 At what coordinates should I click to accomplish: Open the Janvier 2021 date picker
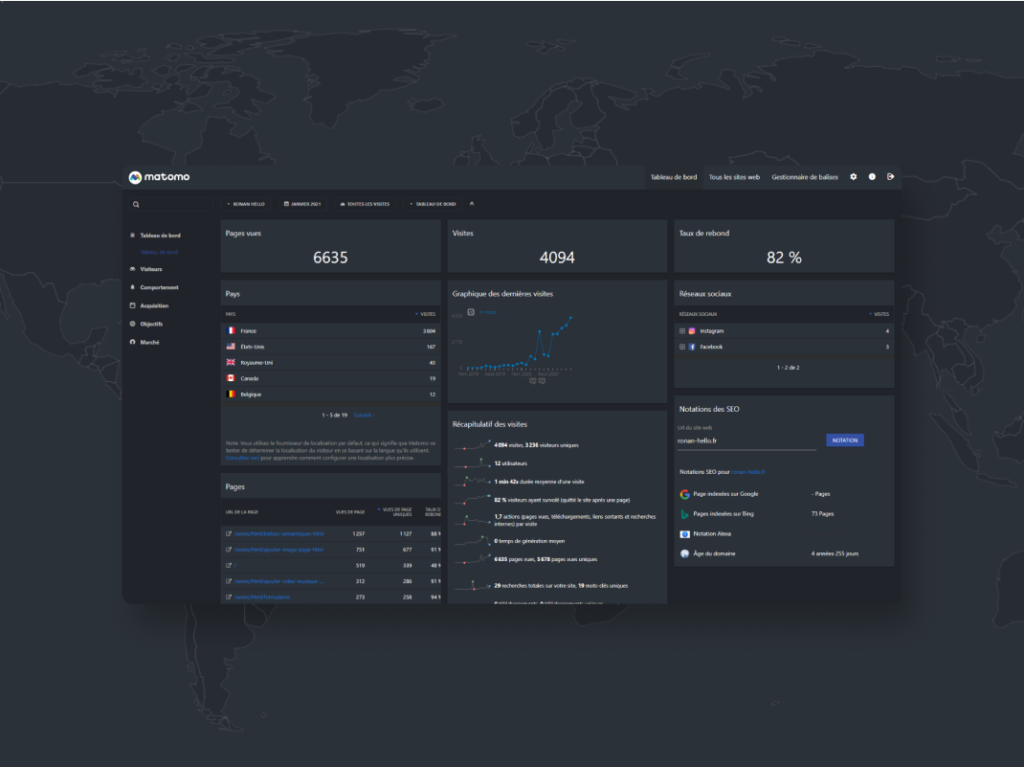point(302,204)
